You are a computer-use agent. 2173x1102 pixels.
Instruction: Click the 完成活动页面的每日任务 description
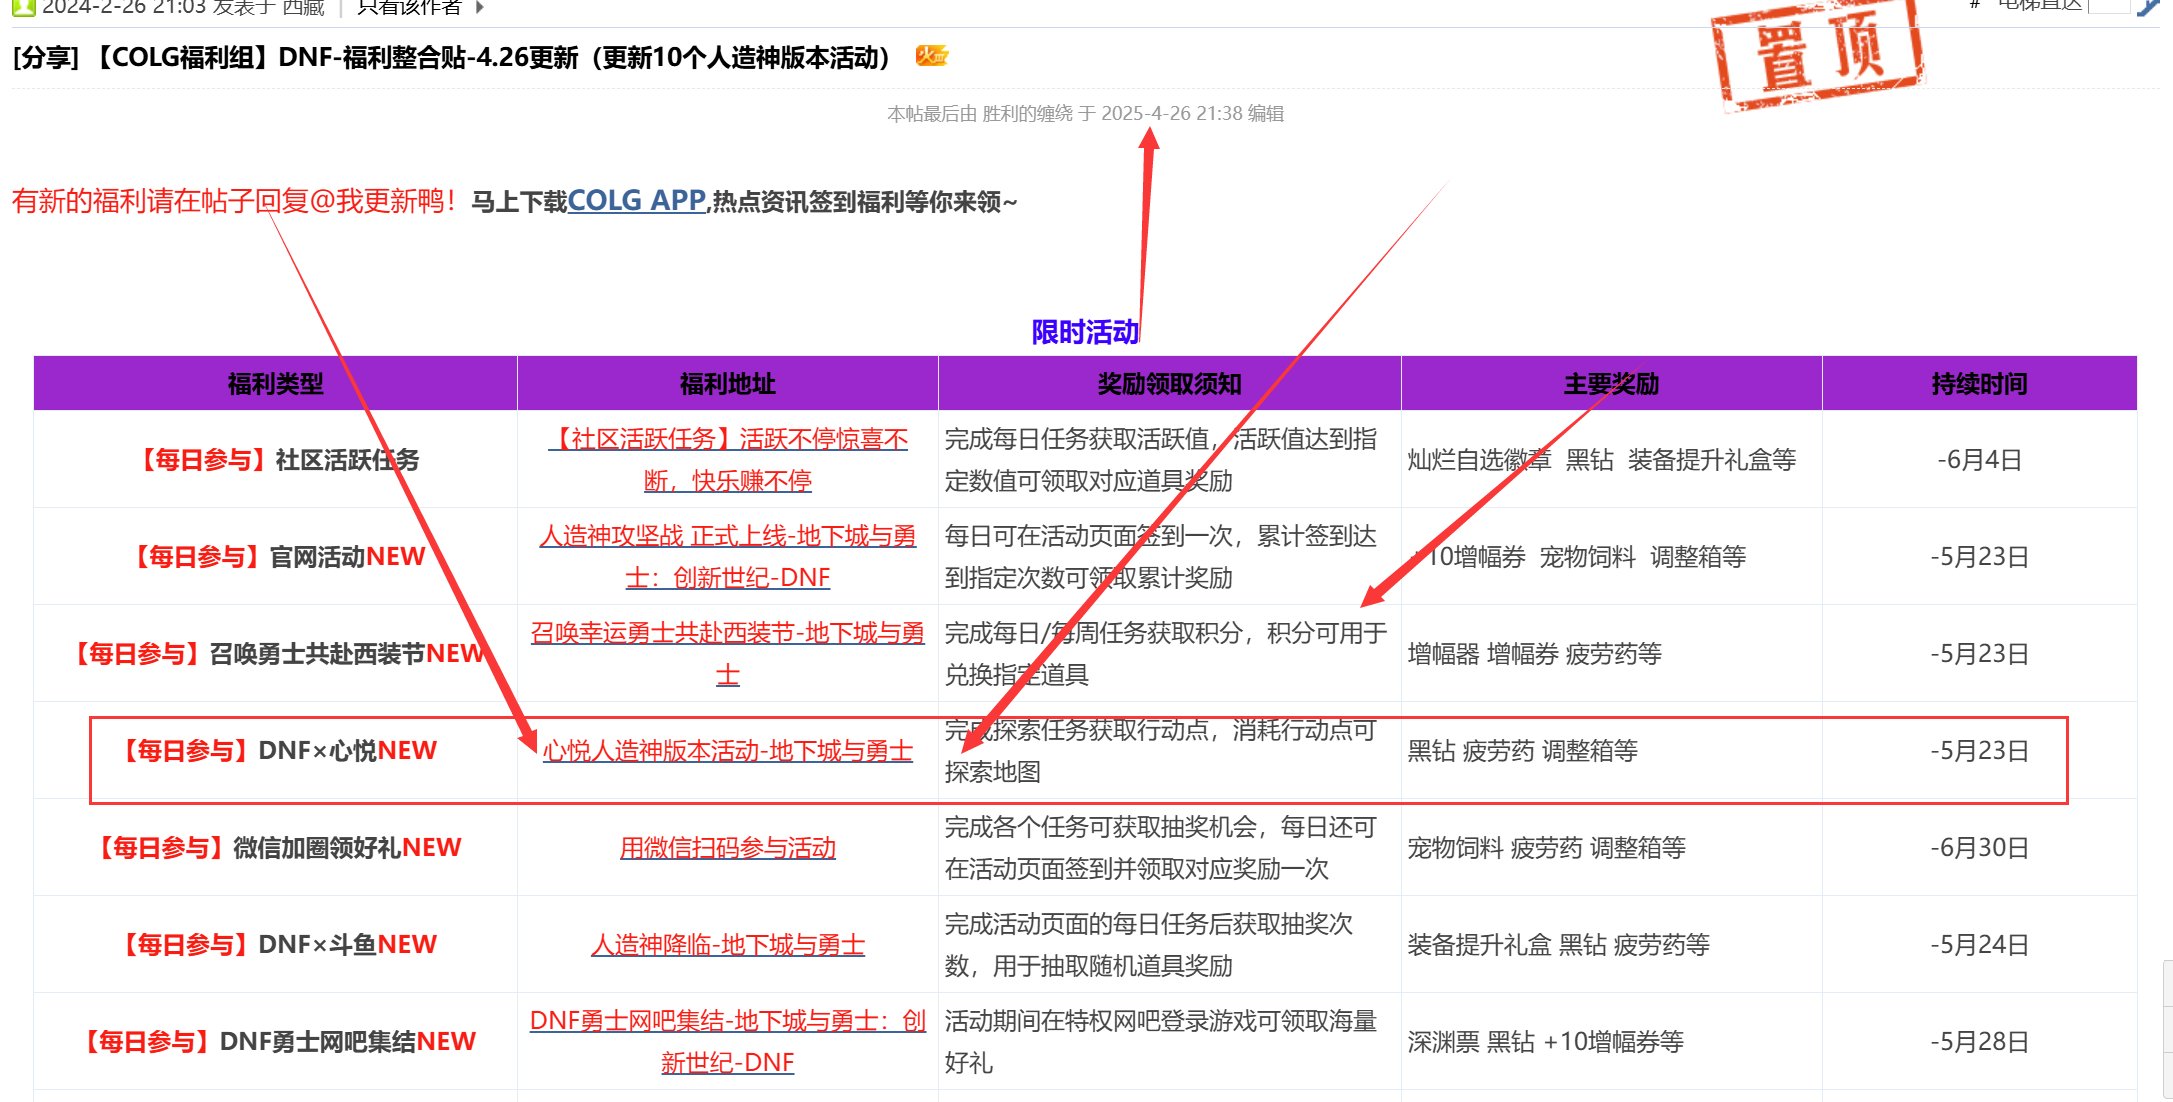pyautogui.click(x=1149, y=945)
